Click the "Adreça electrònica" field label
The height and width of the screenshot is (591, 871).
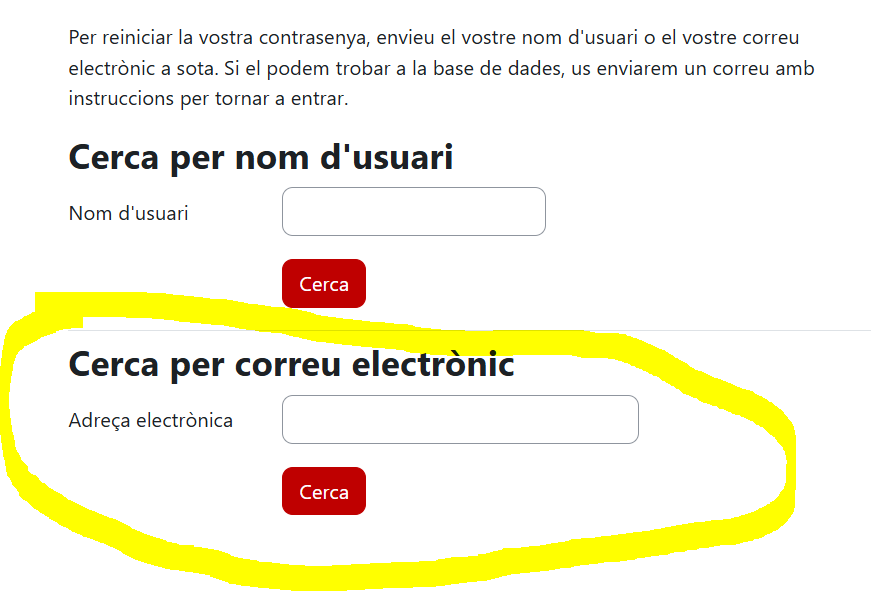150,421
